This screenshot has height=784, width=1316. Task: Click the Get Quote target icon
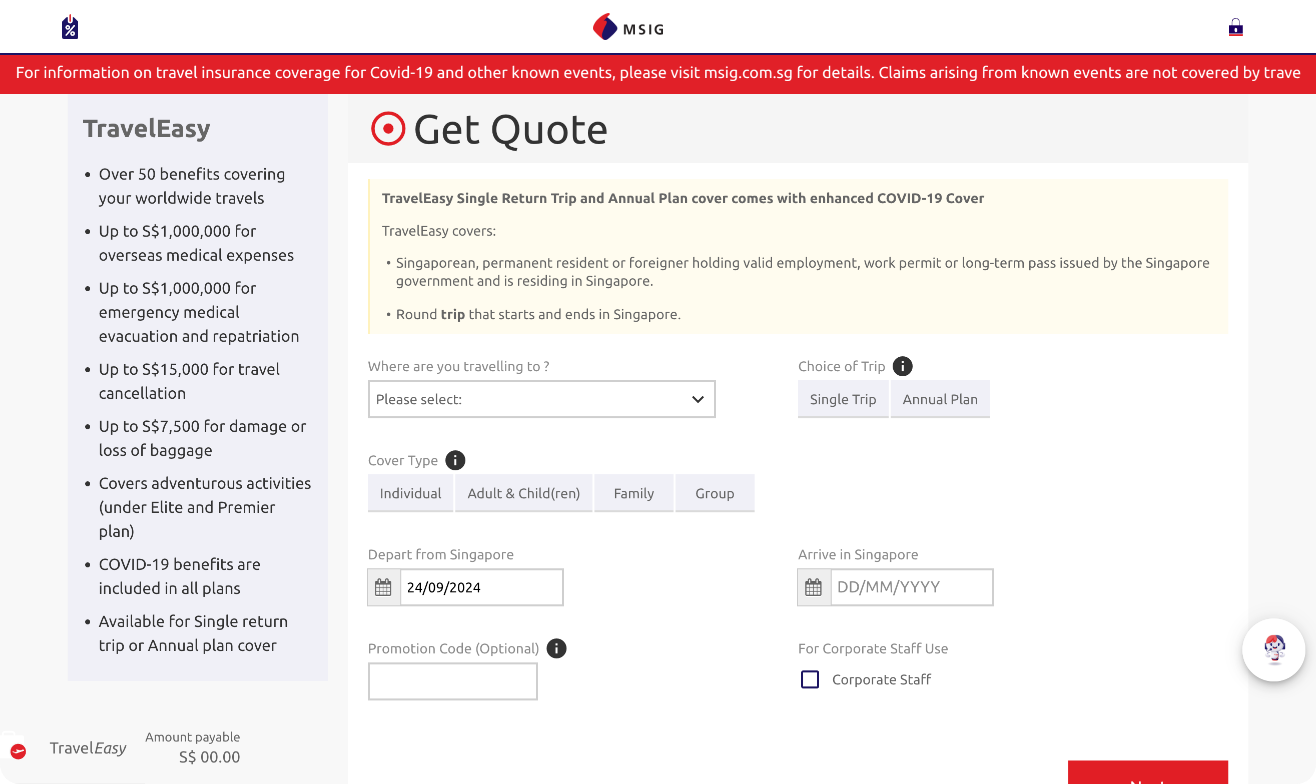pos(388,129)
